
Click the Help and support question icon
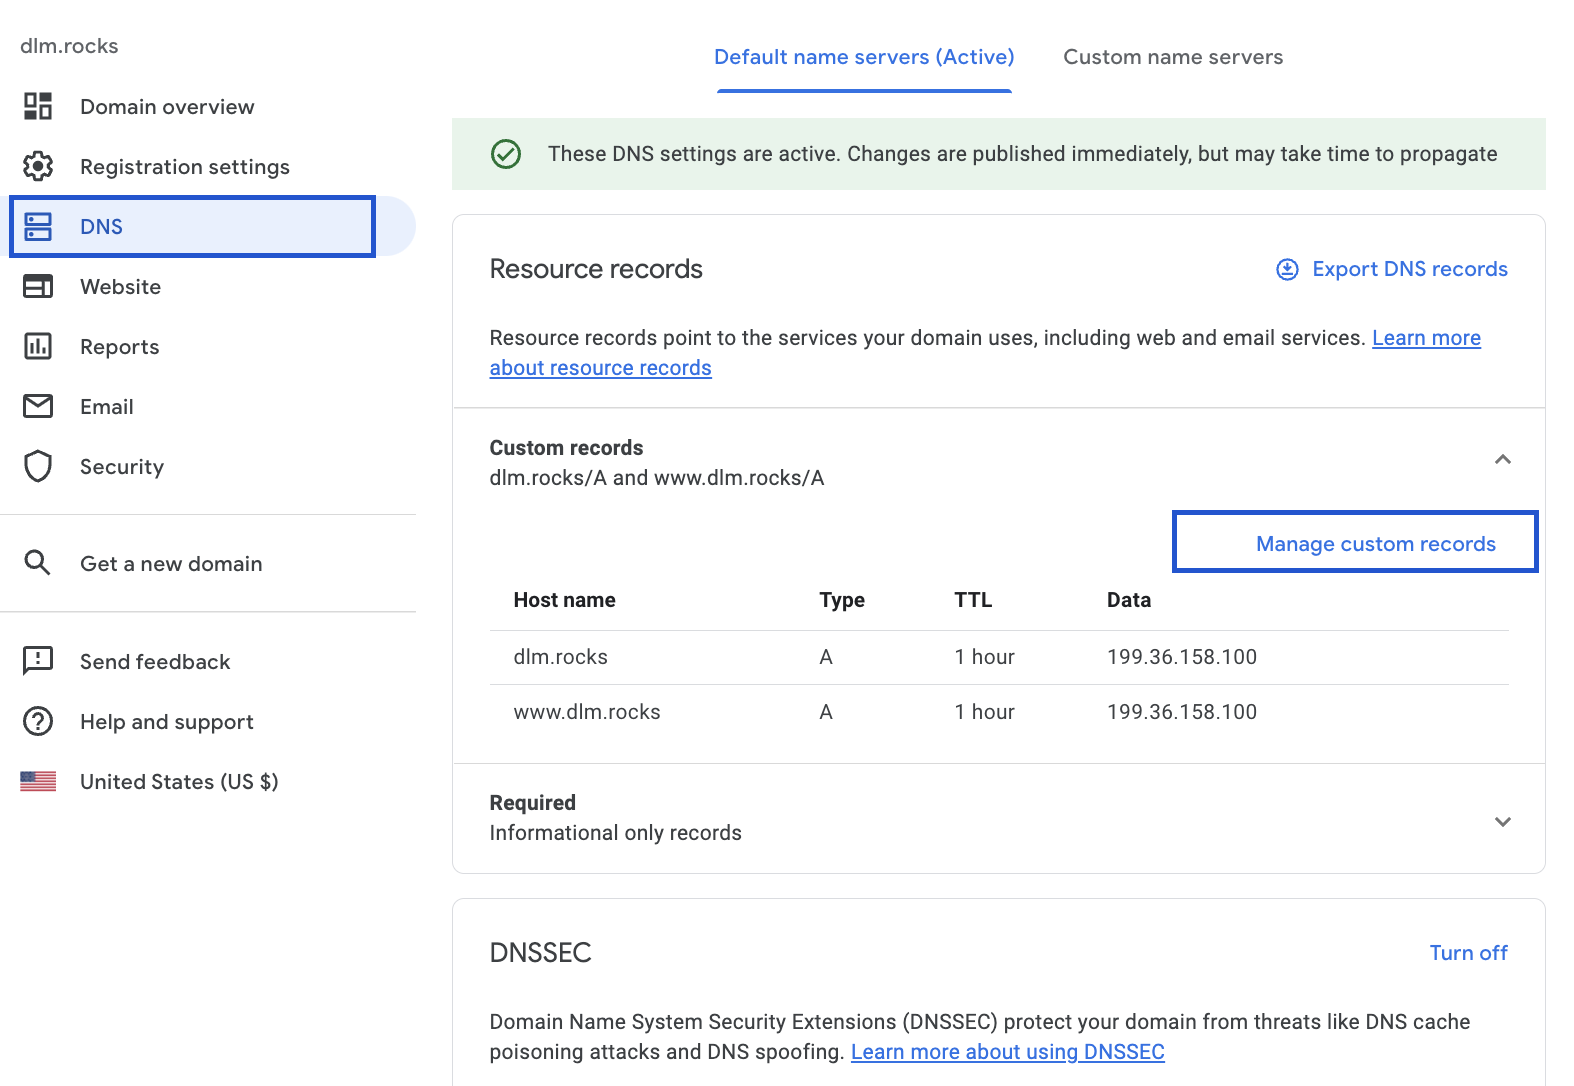[x=38, y=721]
